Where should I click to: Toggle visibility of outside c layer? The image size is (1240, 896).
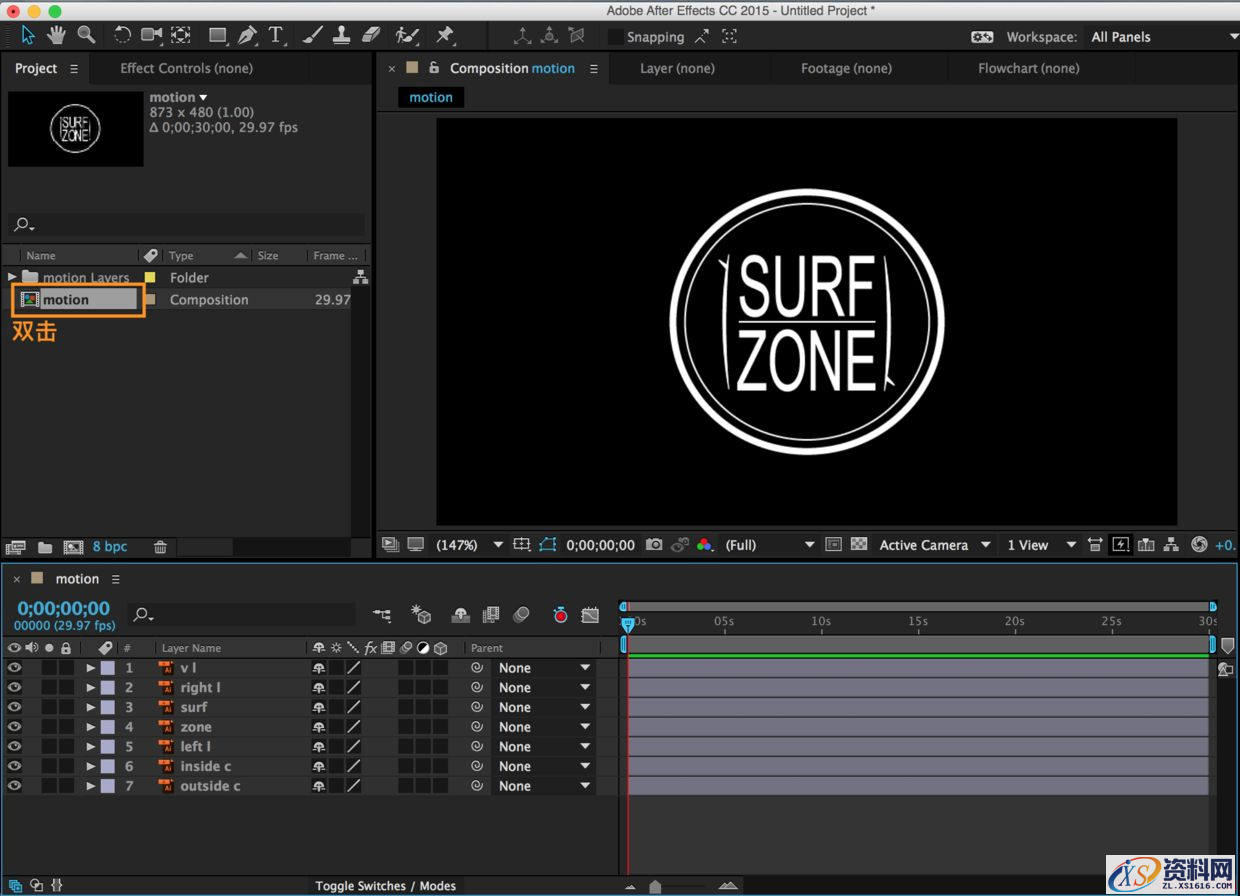[14, 786]
